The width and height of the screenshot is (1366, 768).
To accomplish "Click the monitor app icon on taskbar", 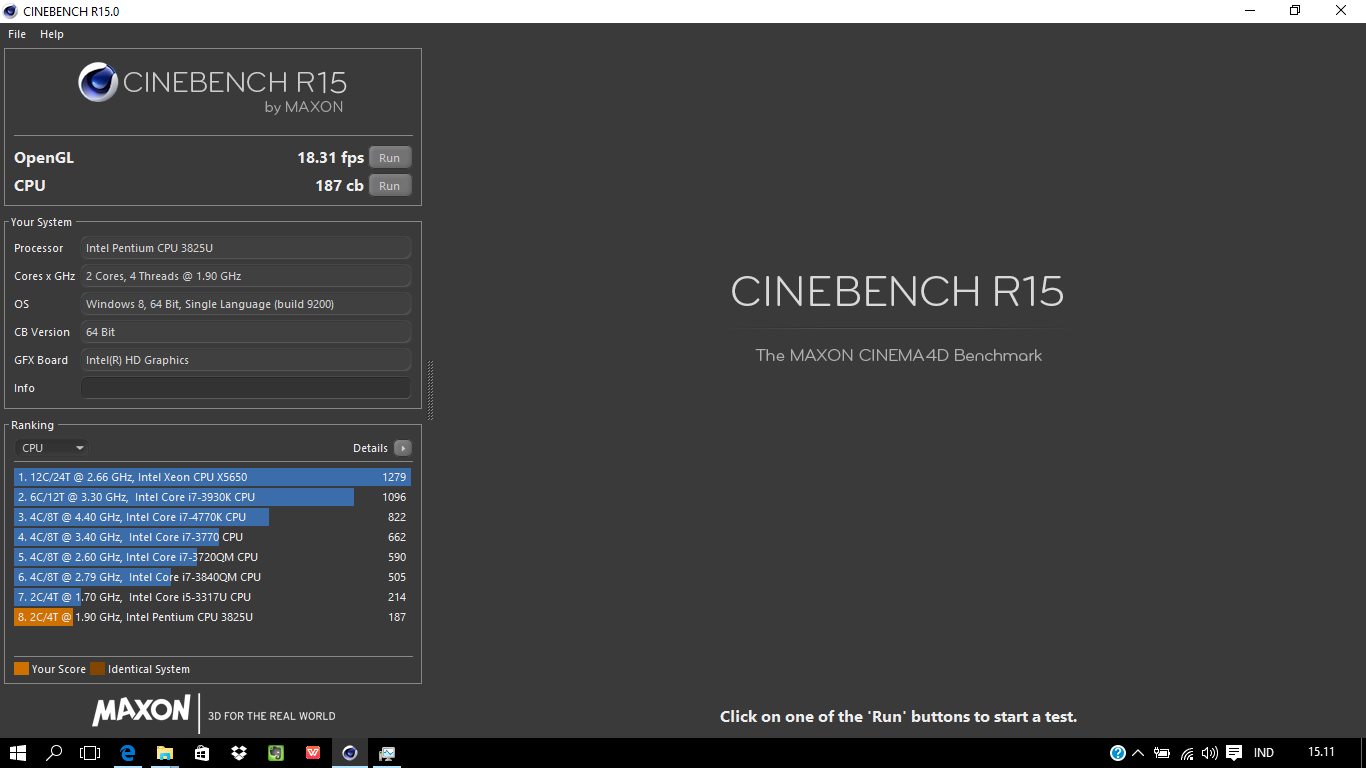I will coord(387,753).
